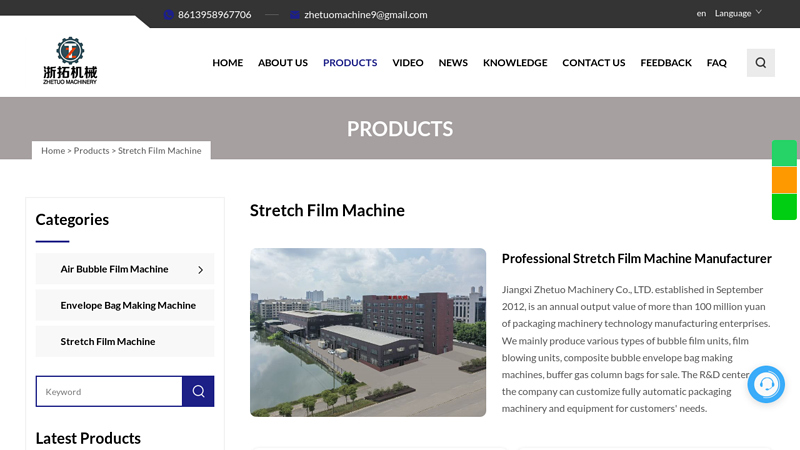The image size is (800, 450).
Task: Open the FEEDBACK menu item
Action: [x=666, y=63]
